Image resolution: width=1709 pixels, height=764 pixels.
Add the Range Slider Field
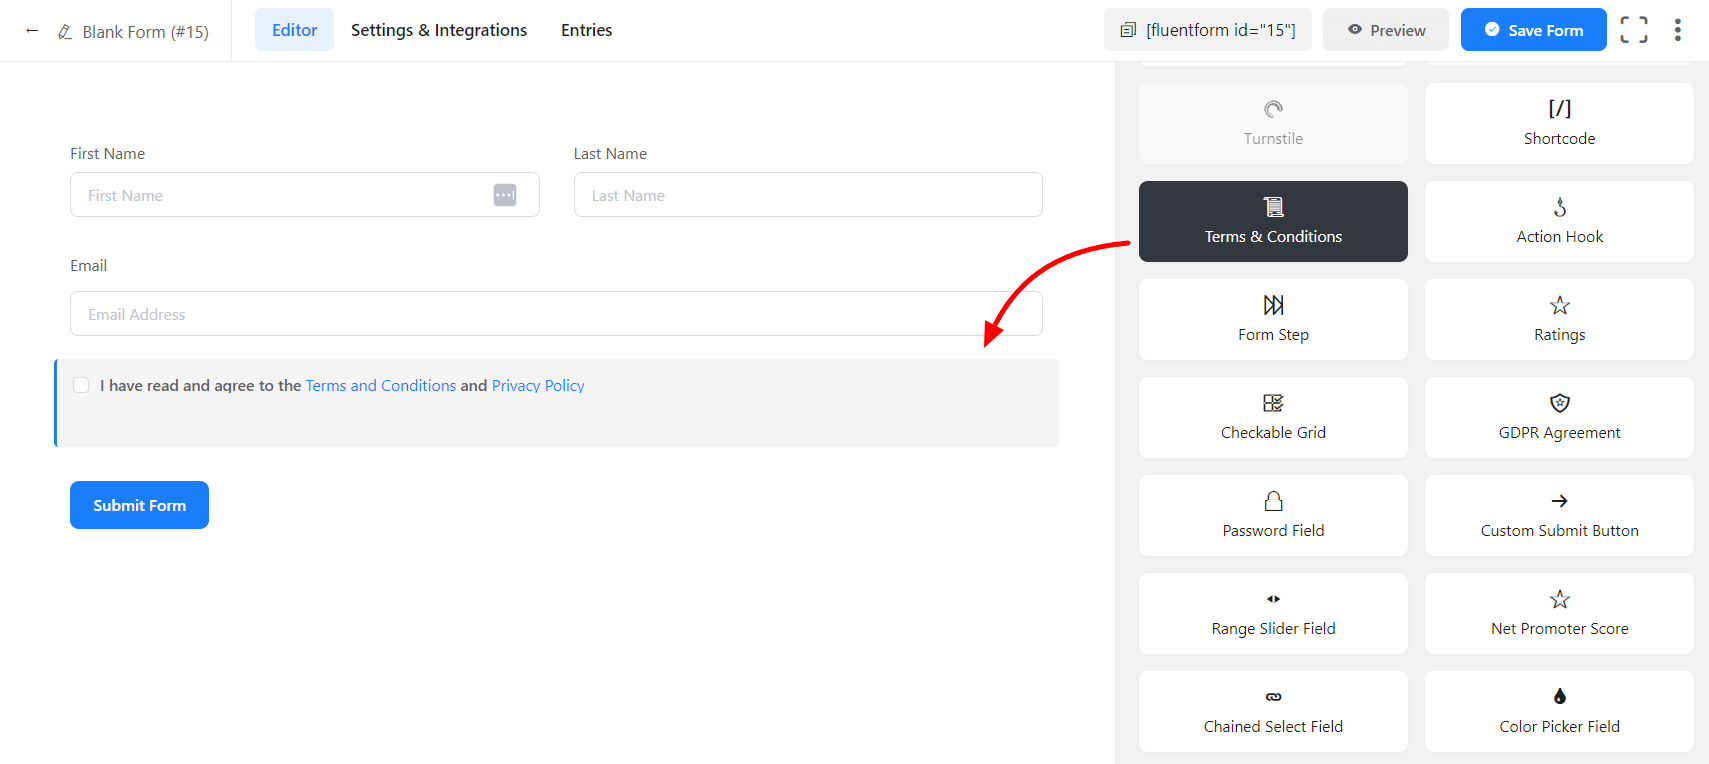(x=1272, y=613)
